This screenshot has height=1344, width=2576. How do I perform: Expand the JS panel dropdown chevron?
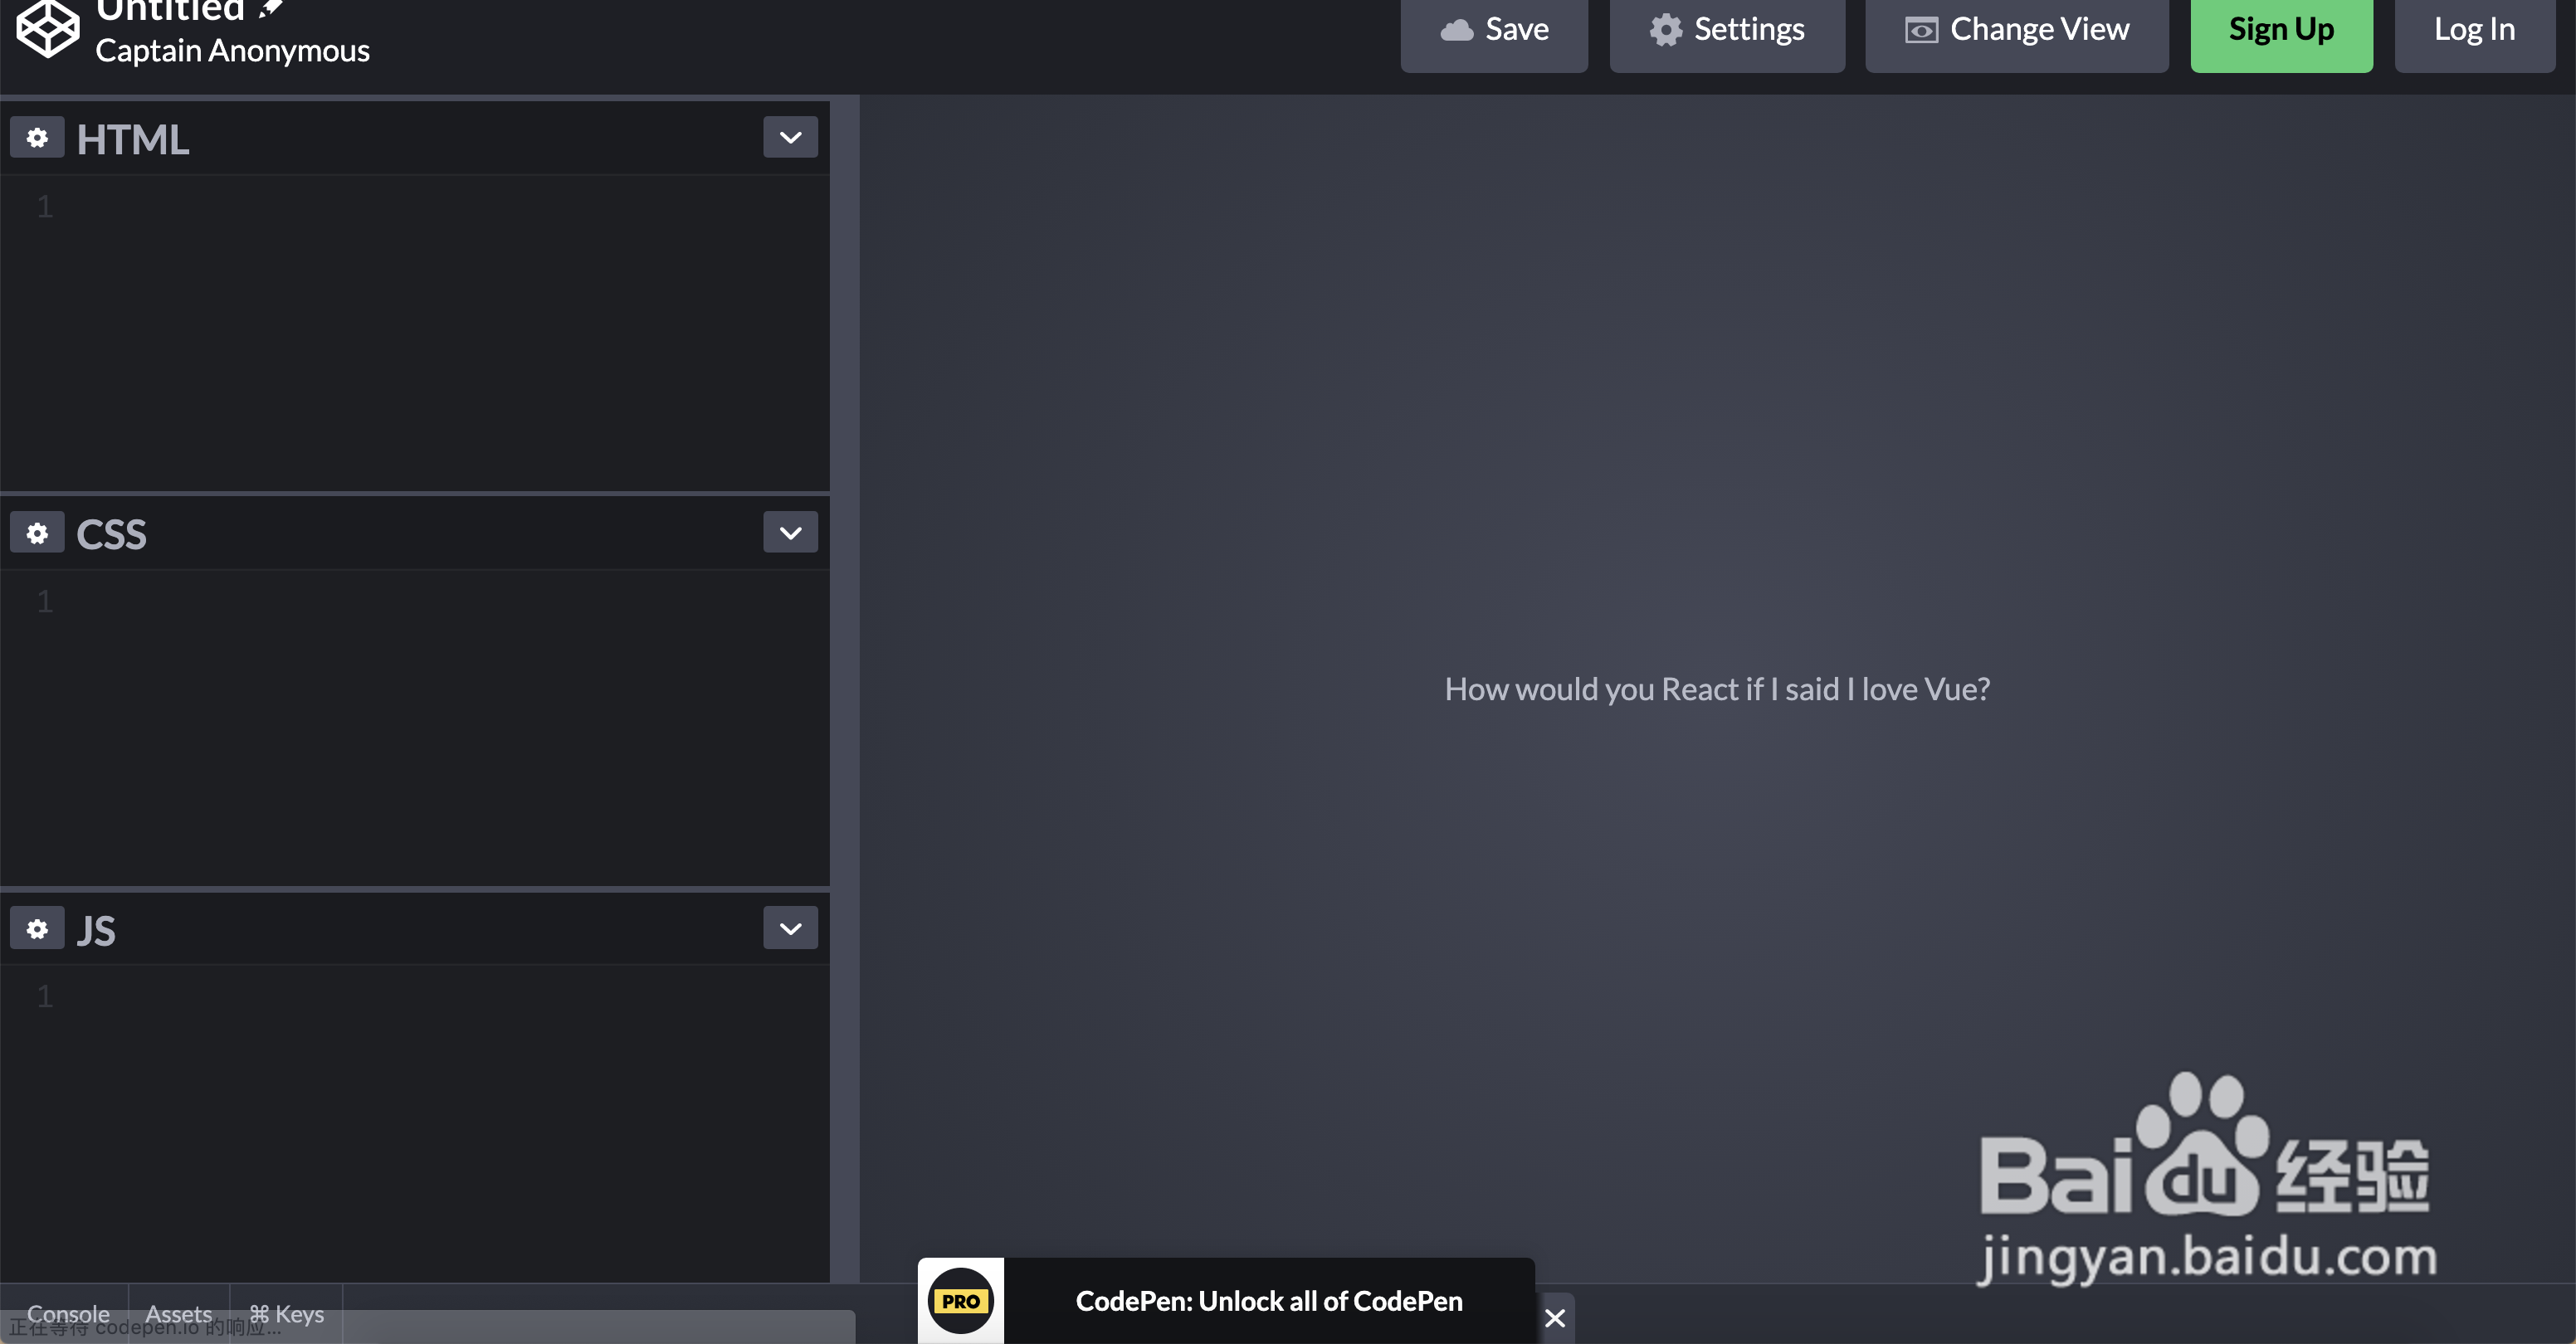pos(790,929)
